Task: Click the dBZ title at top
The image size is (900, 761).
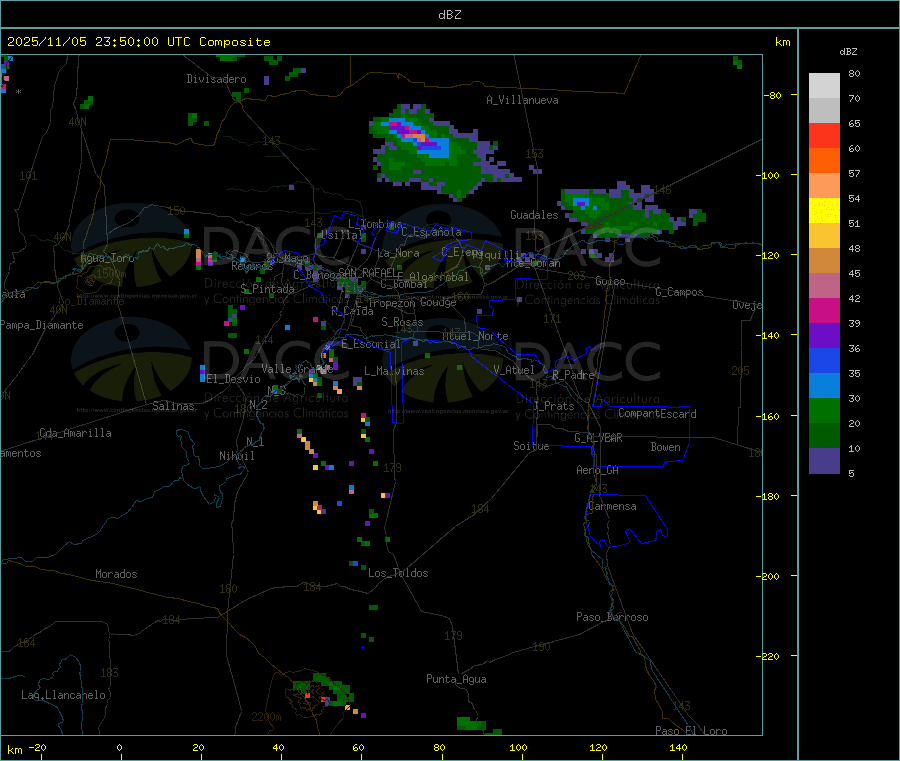Action: [x=449, y=15]
